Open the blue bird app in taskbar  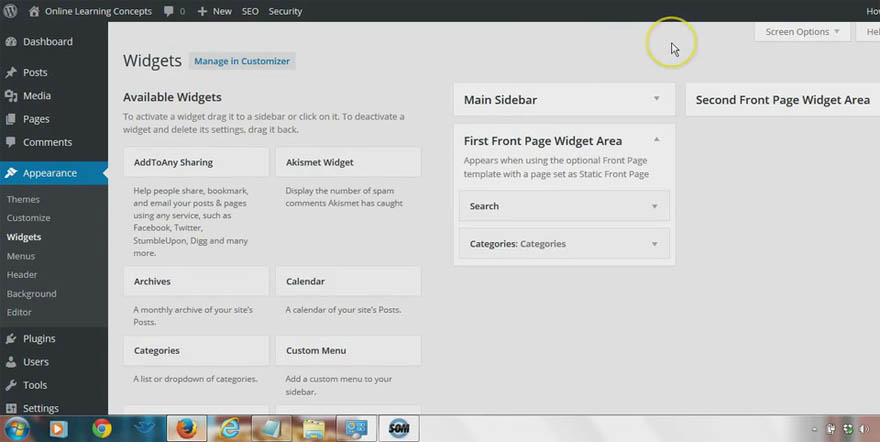pyautogui.click(x=144, y=429)
